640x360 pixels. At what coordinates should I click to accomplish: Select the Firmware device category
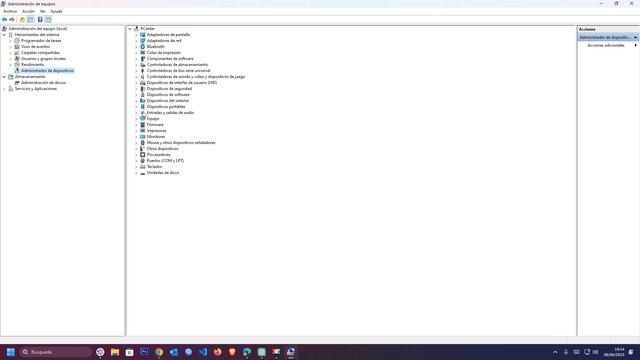155,124
